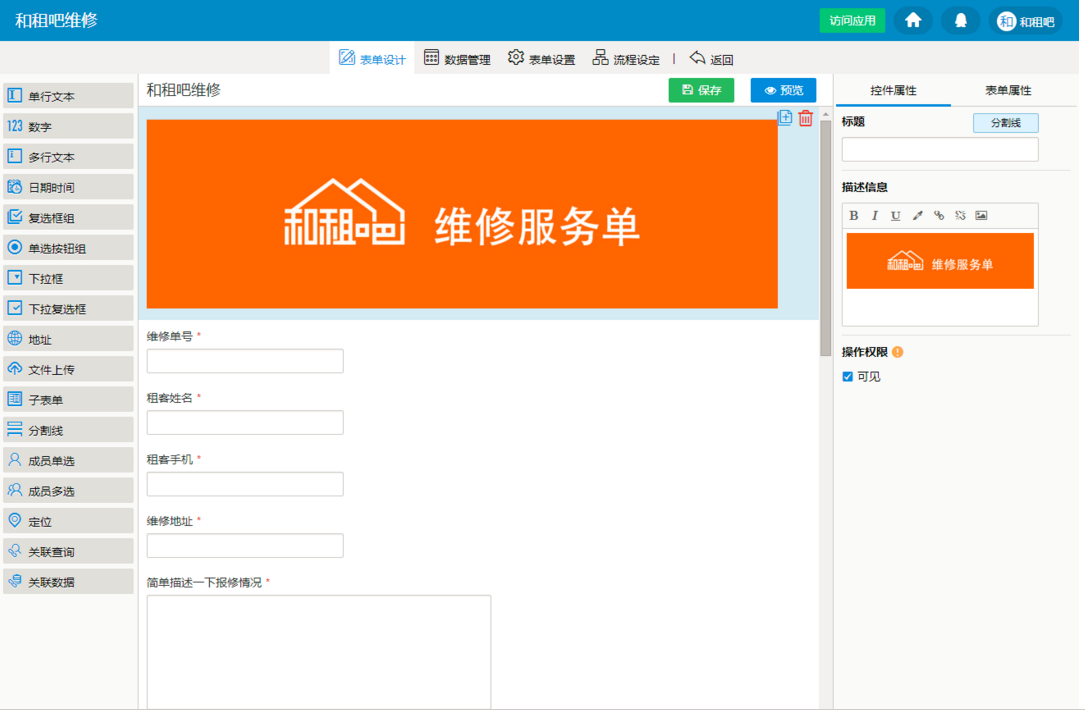1085x710 pixels.
Task: Delete the banner with the trash icon
Action: coord(805,118)
